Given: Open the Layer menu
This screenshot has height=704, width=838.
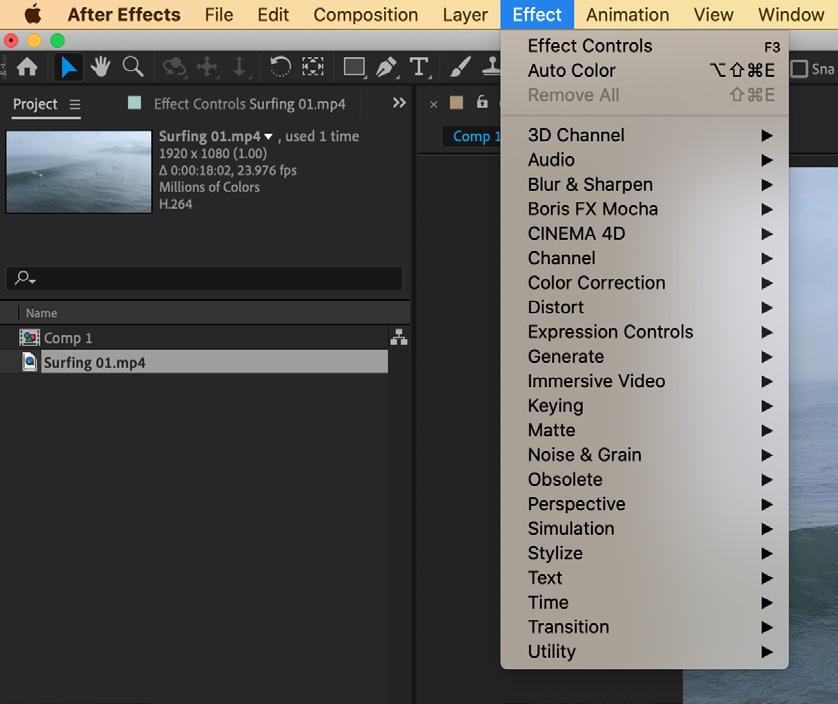Looking at the screenshot, I should point(465,14).
